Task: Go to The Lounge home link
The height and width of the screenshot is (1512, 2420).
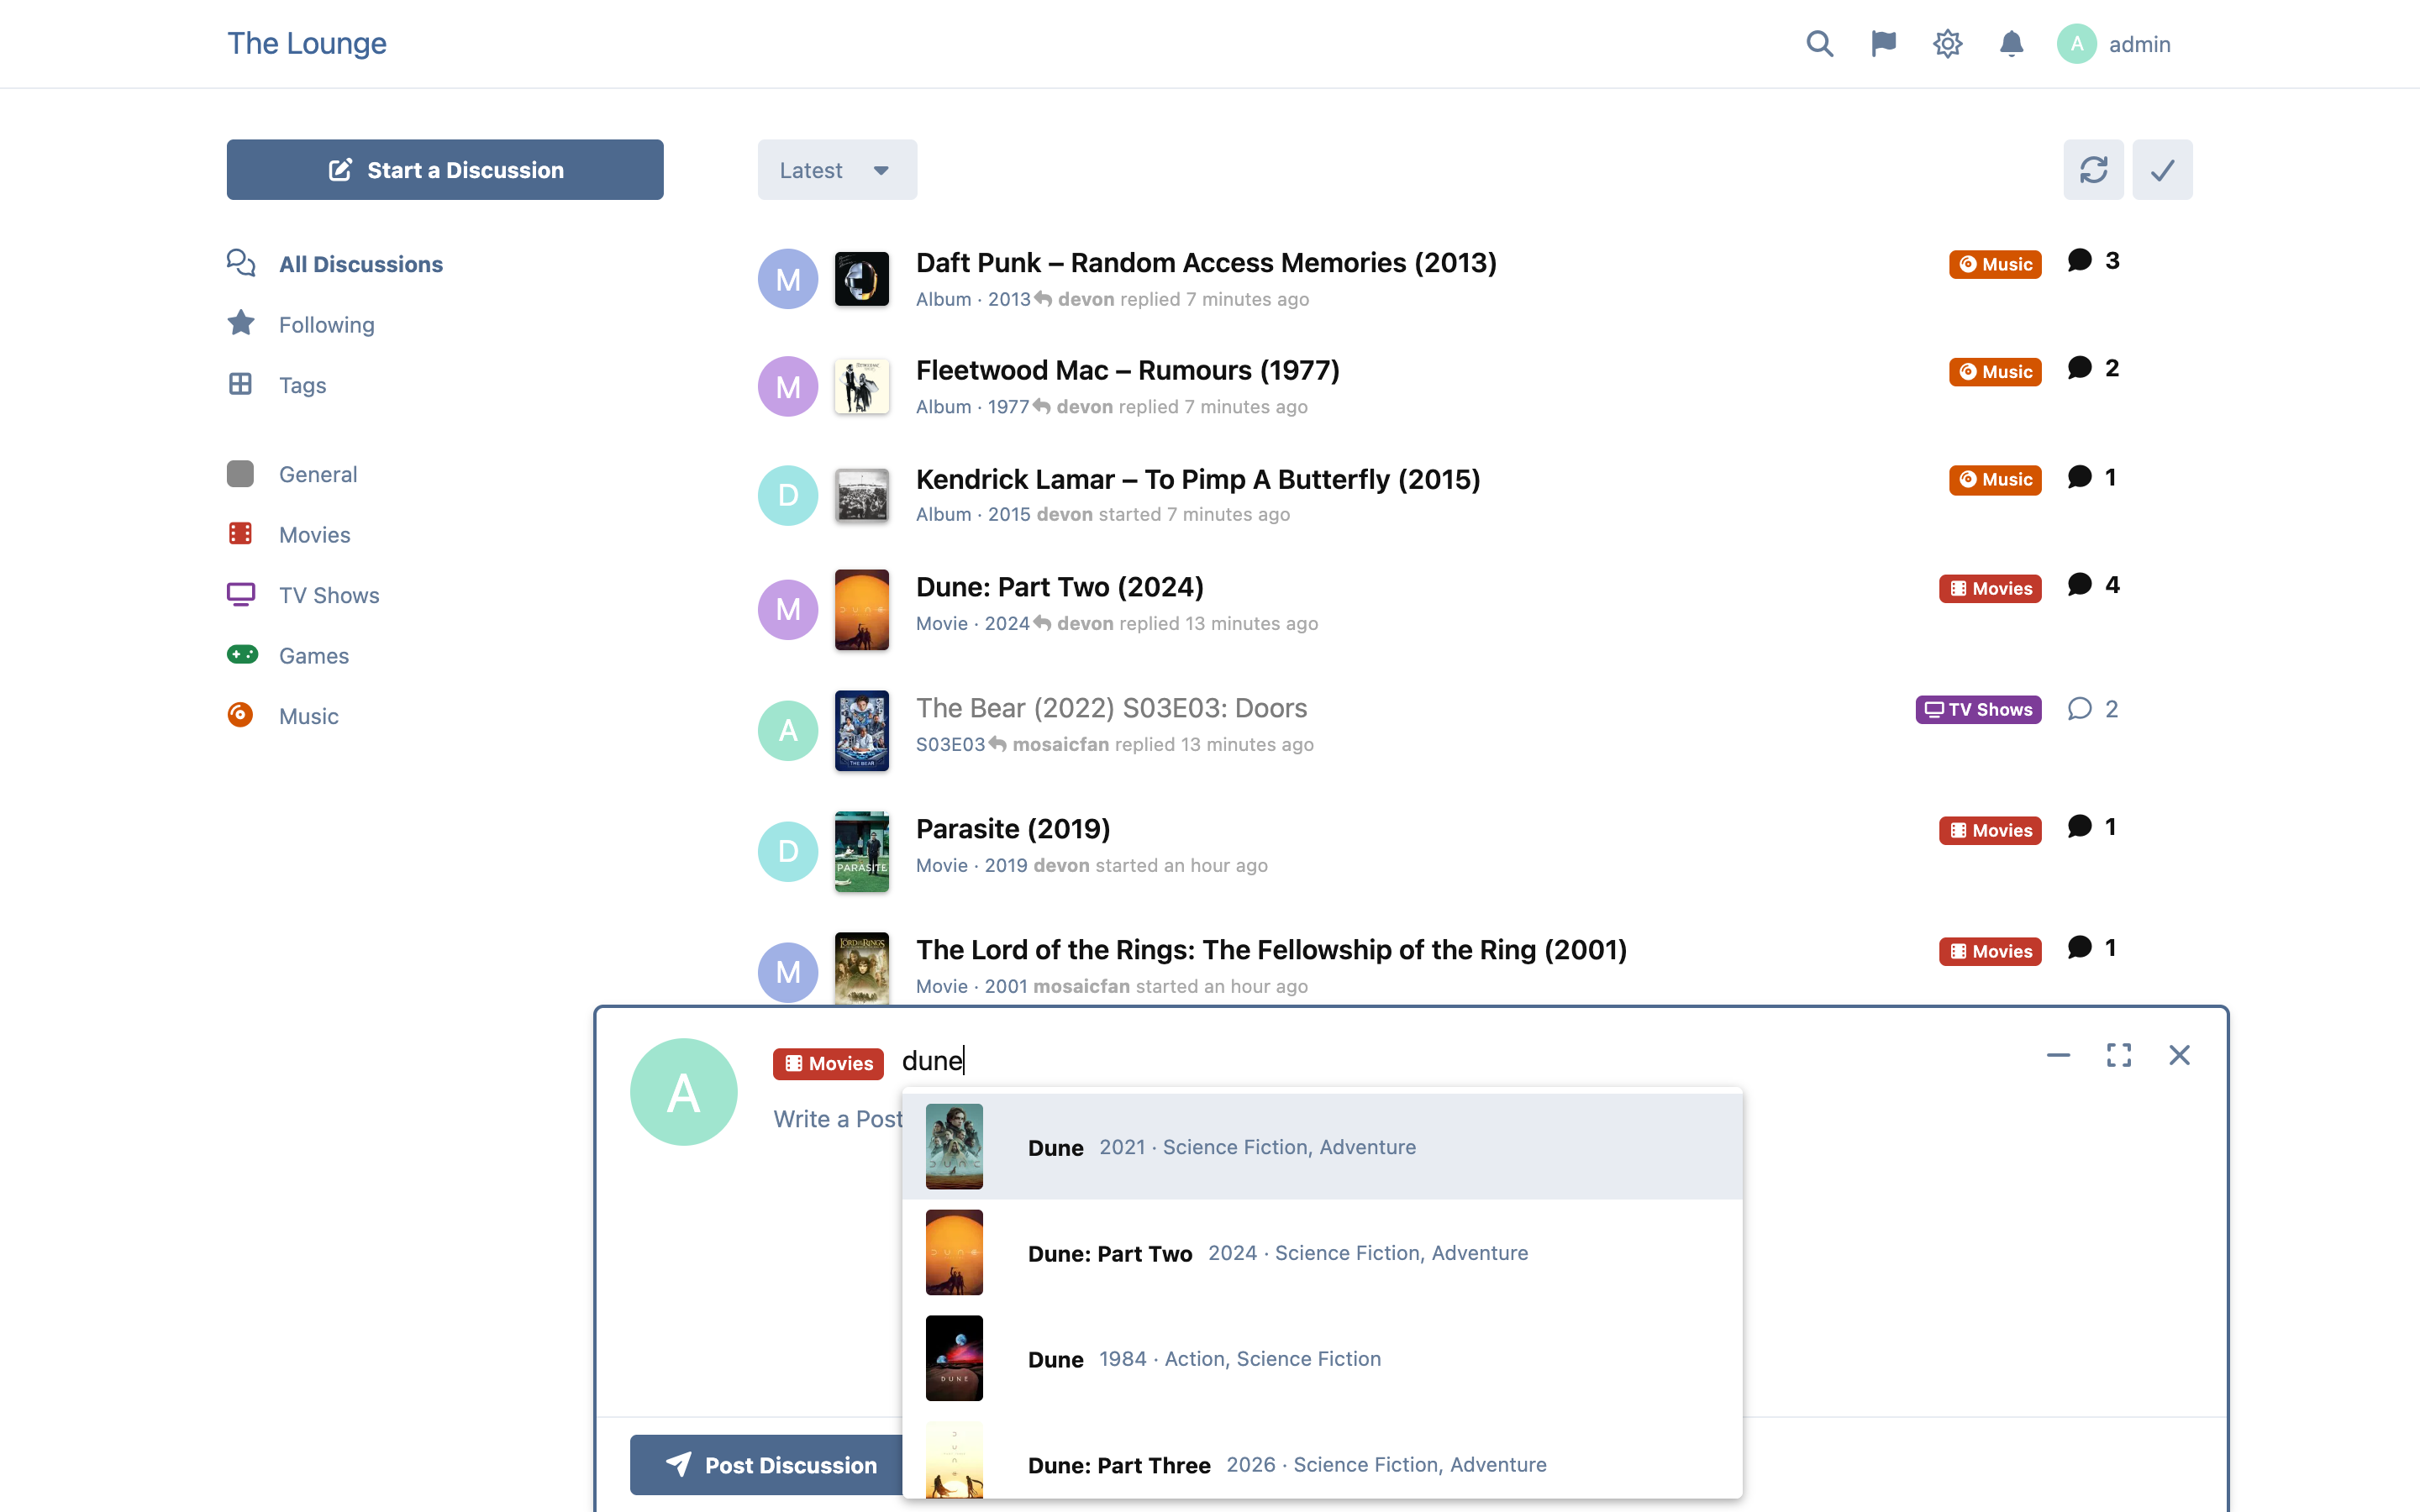Action: 307,43
